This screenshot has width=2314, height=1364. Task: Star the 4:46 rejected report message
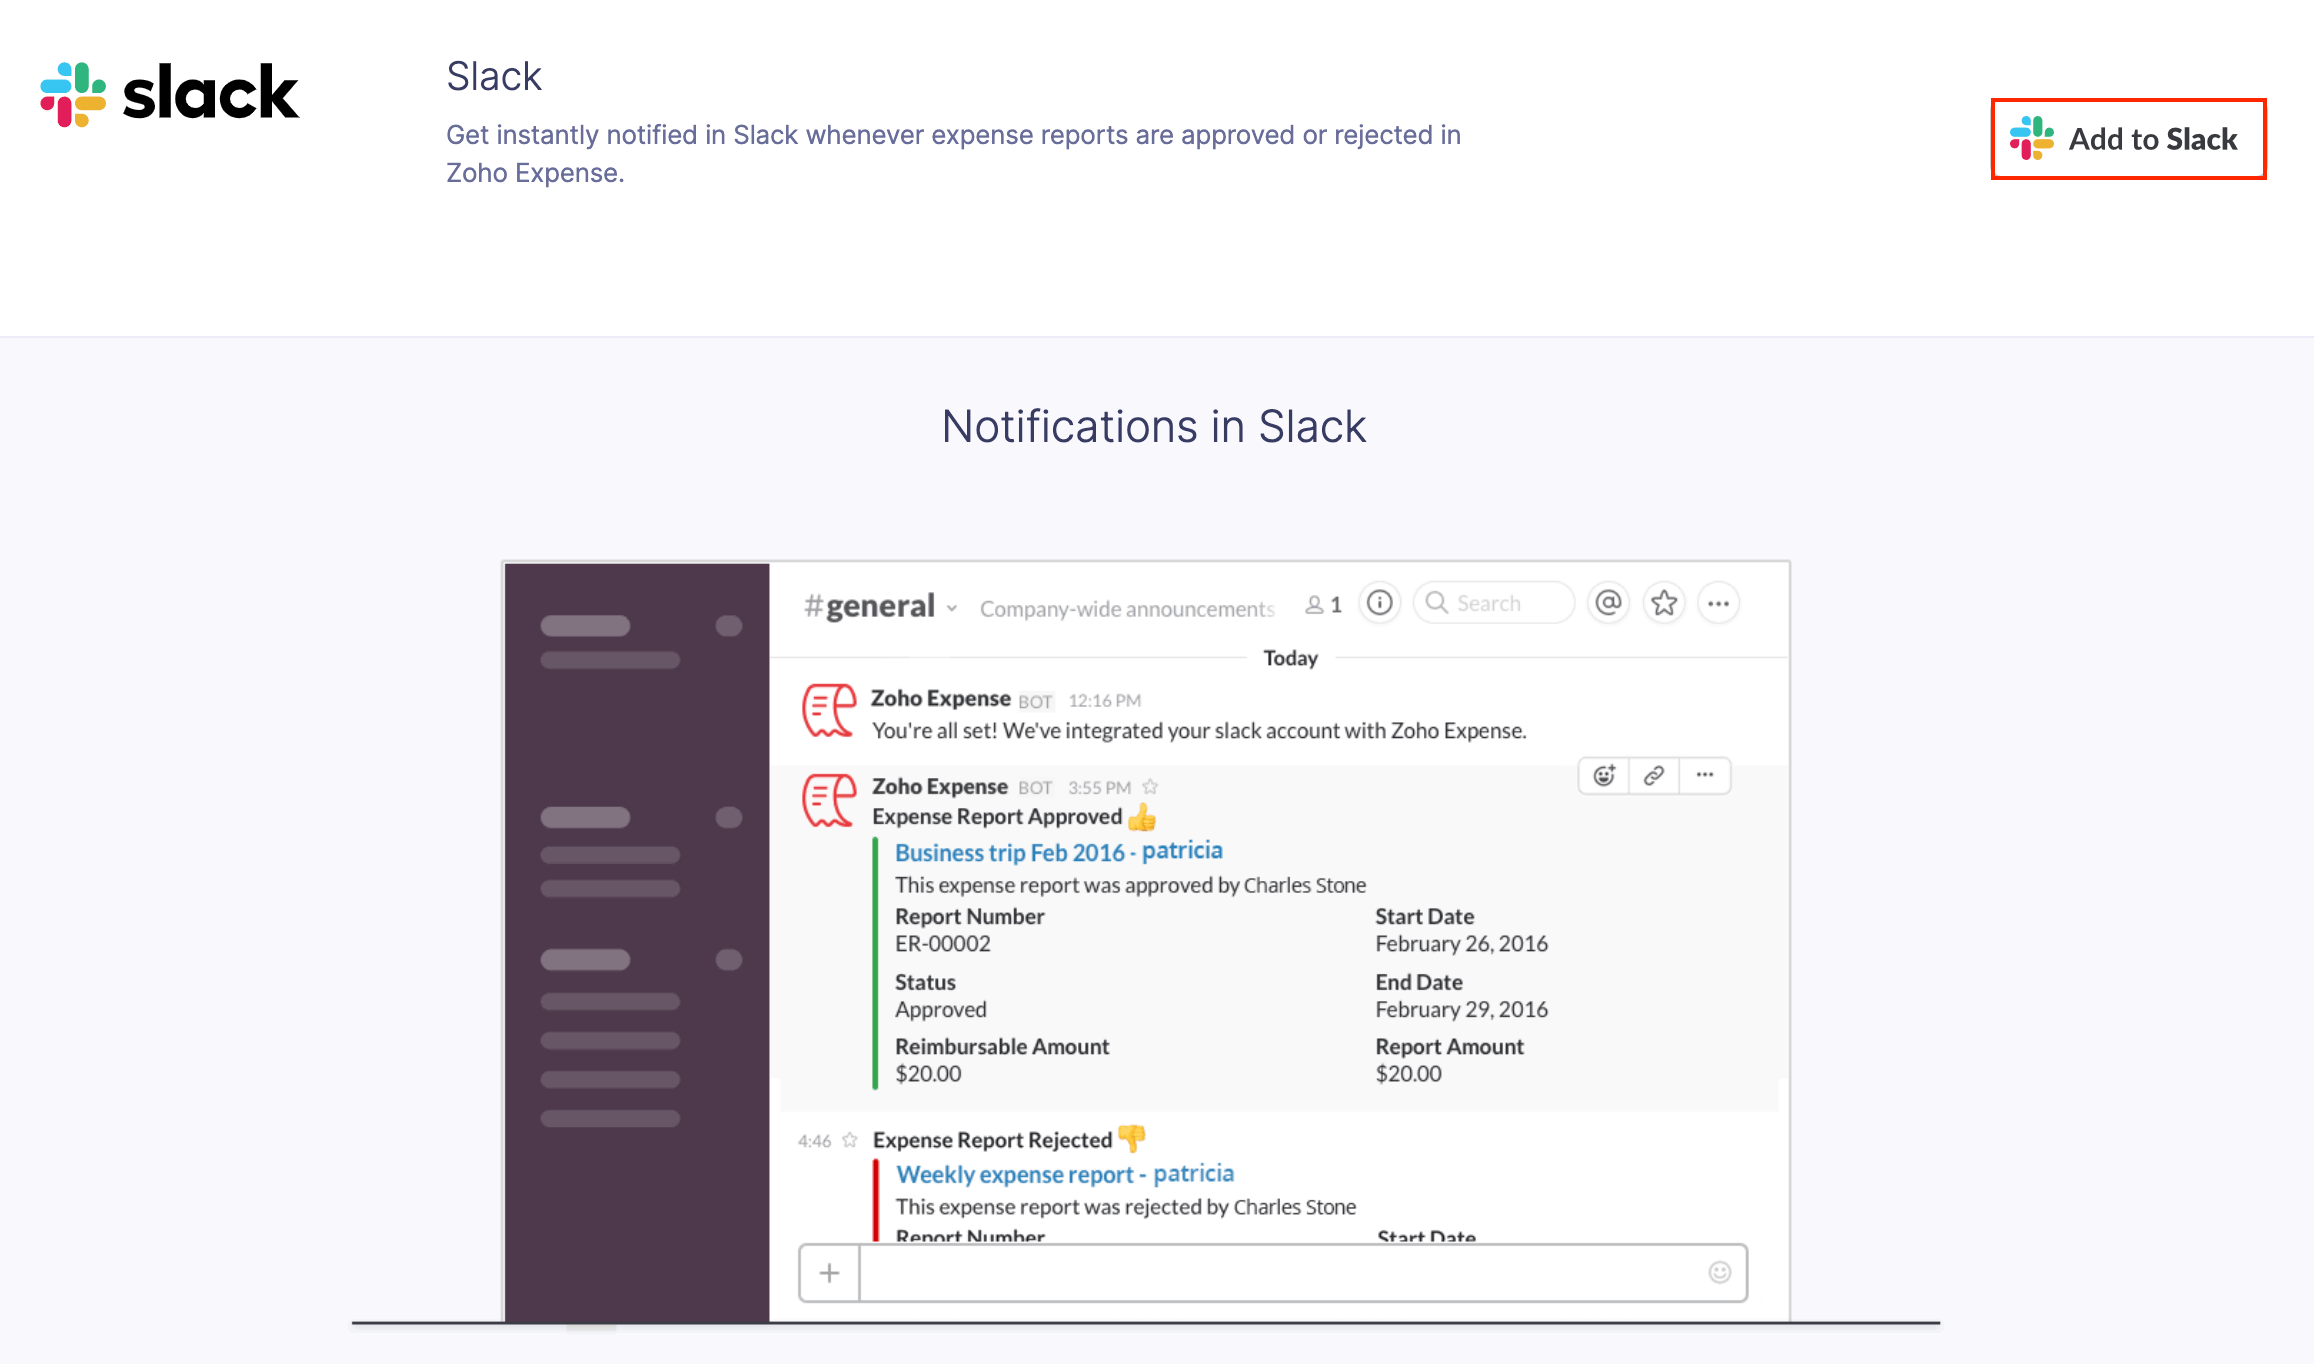click(850, 1140)
